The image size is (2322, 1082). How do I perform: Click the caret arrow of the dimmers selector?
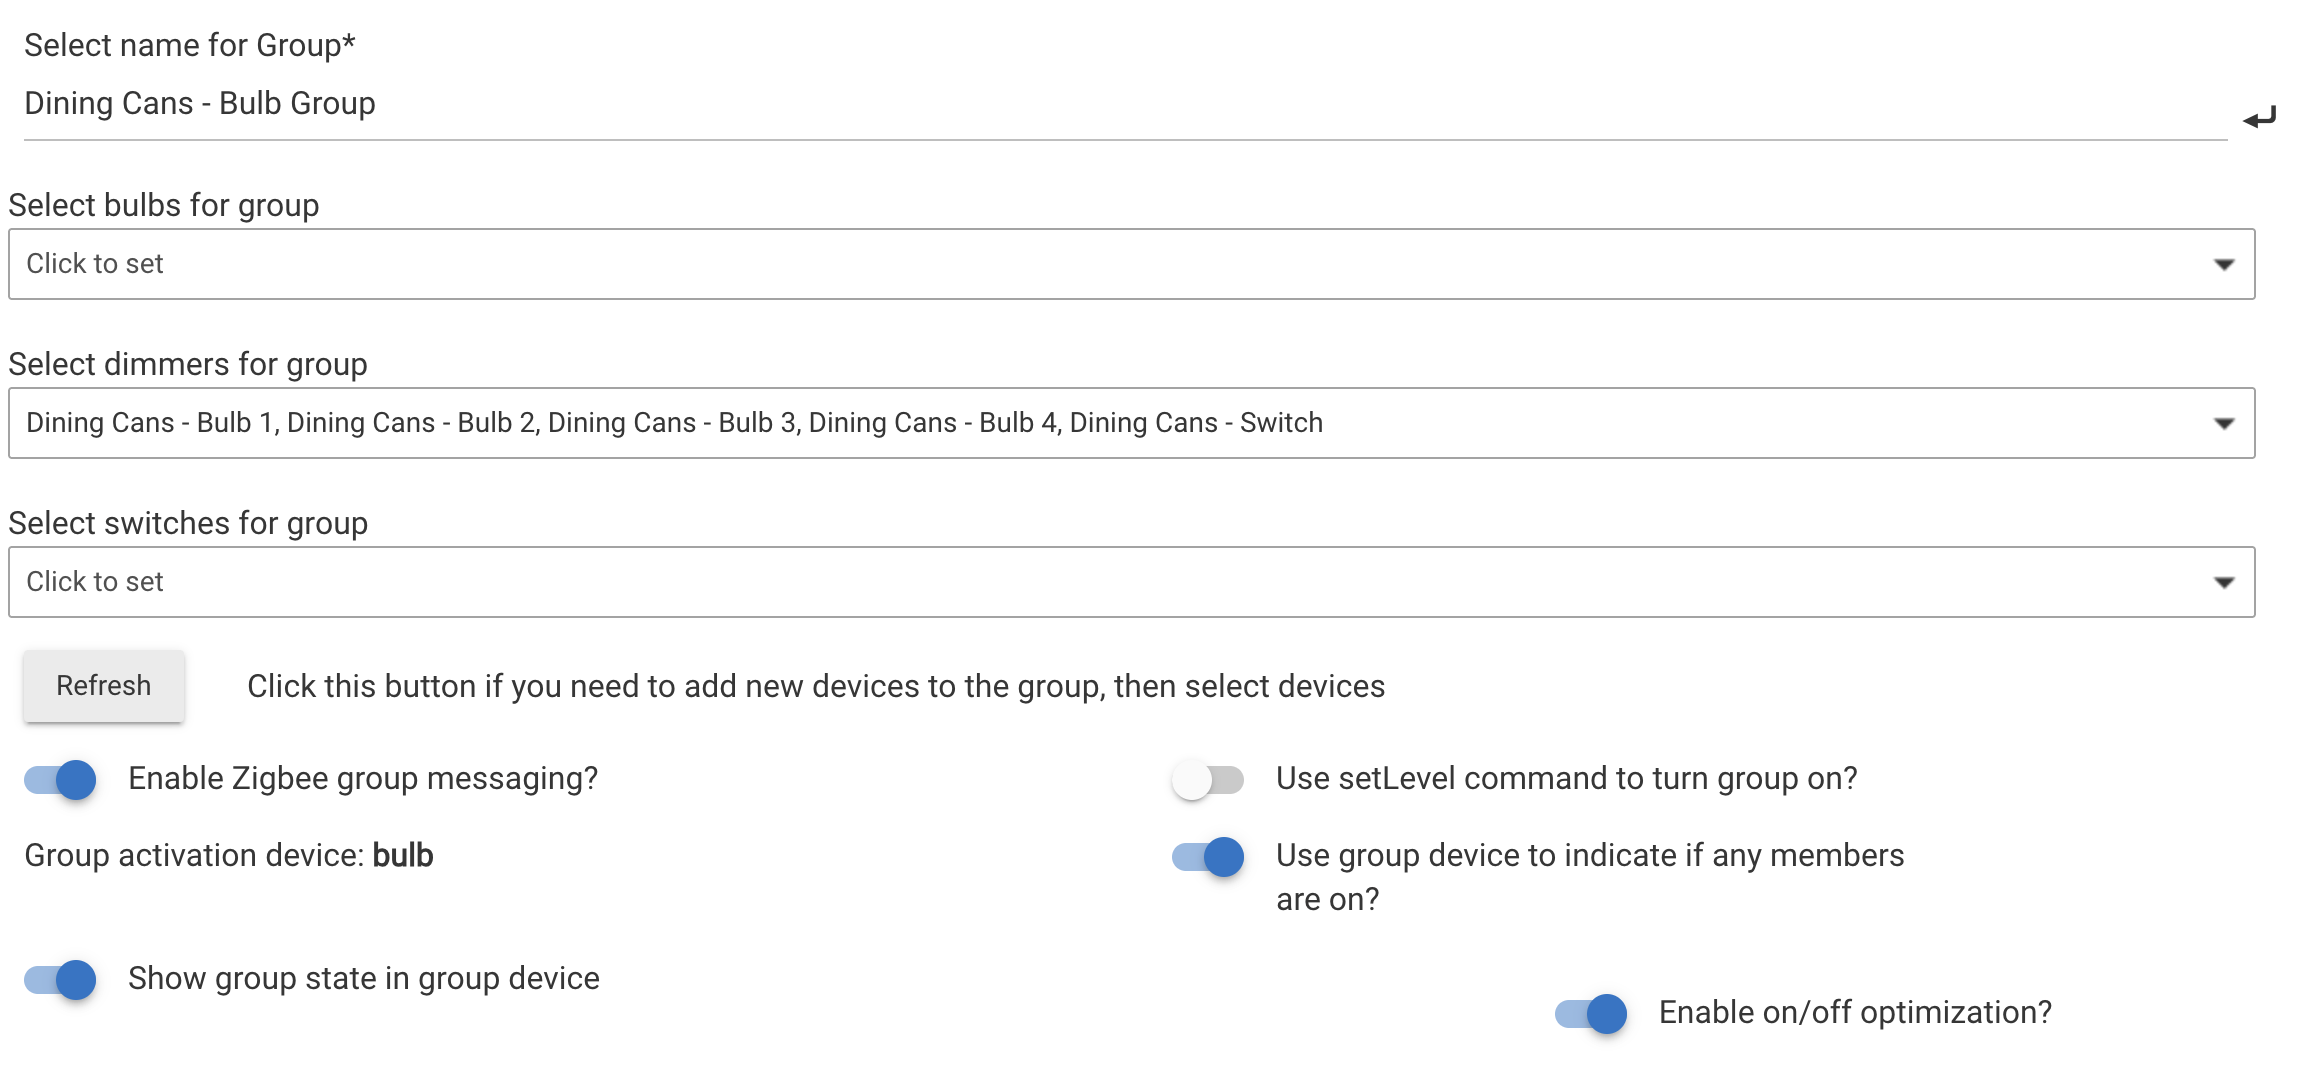(2223, 423)
